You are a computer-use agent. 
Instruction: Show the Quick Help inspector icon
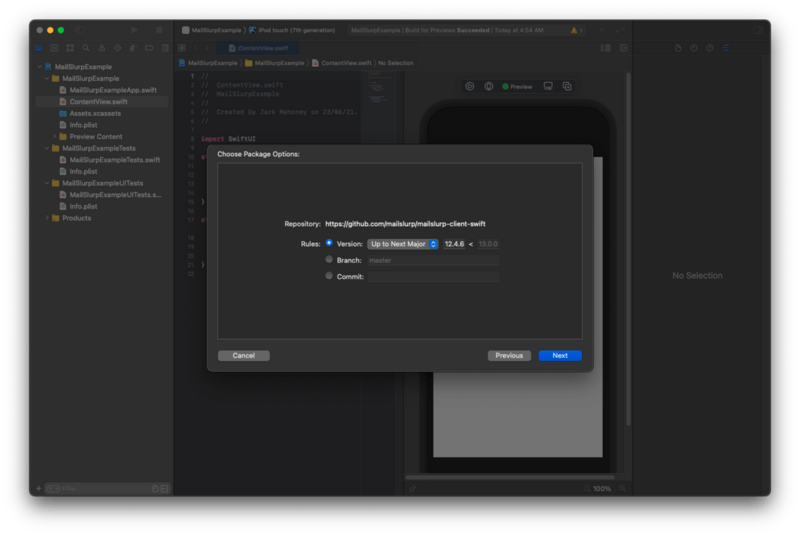click(710, 48)
